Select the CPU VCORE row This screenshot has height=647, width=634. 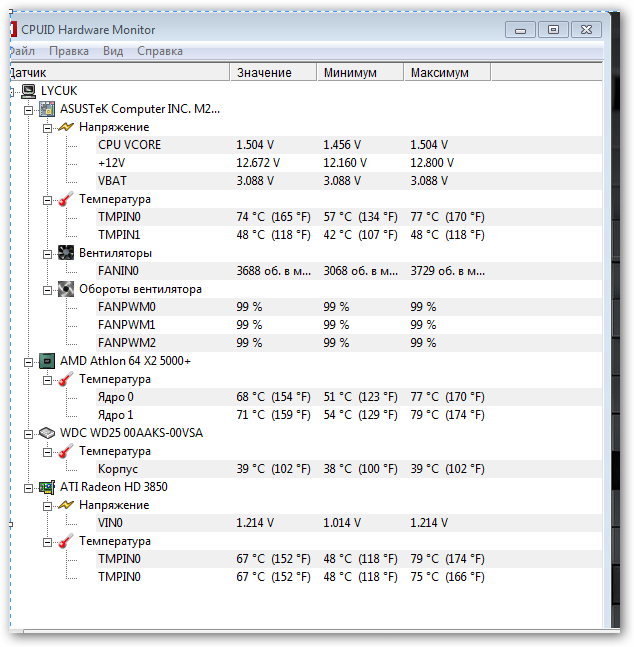349,145
